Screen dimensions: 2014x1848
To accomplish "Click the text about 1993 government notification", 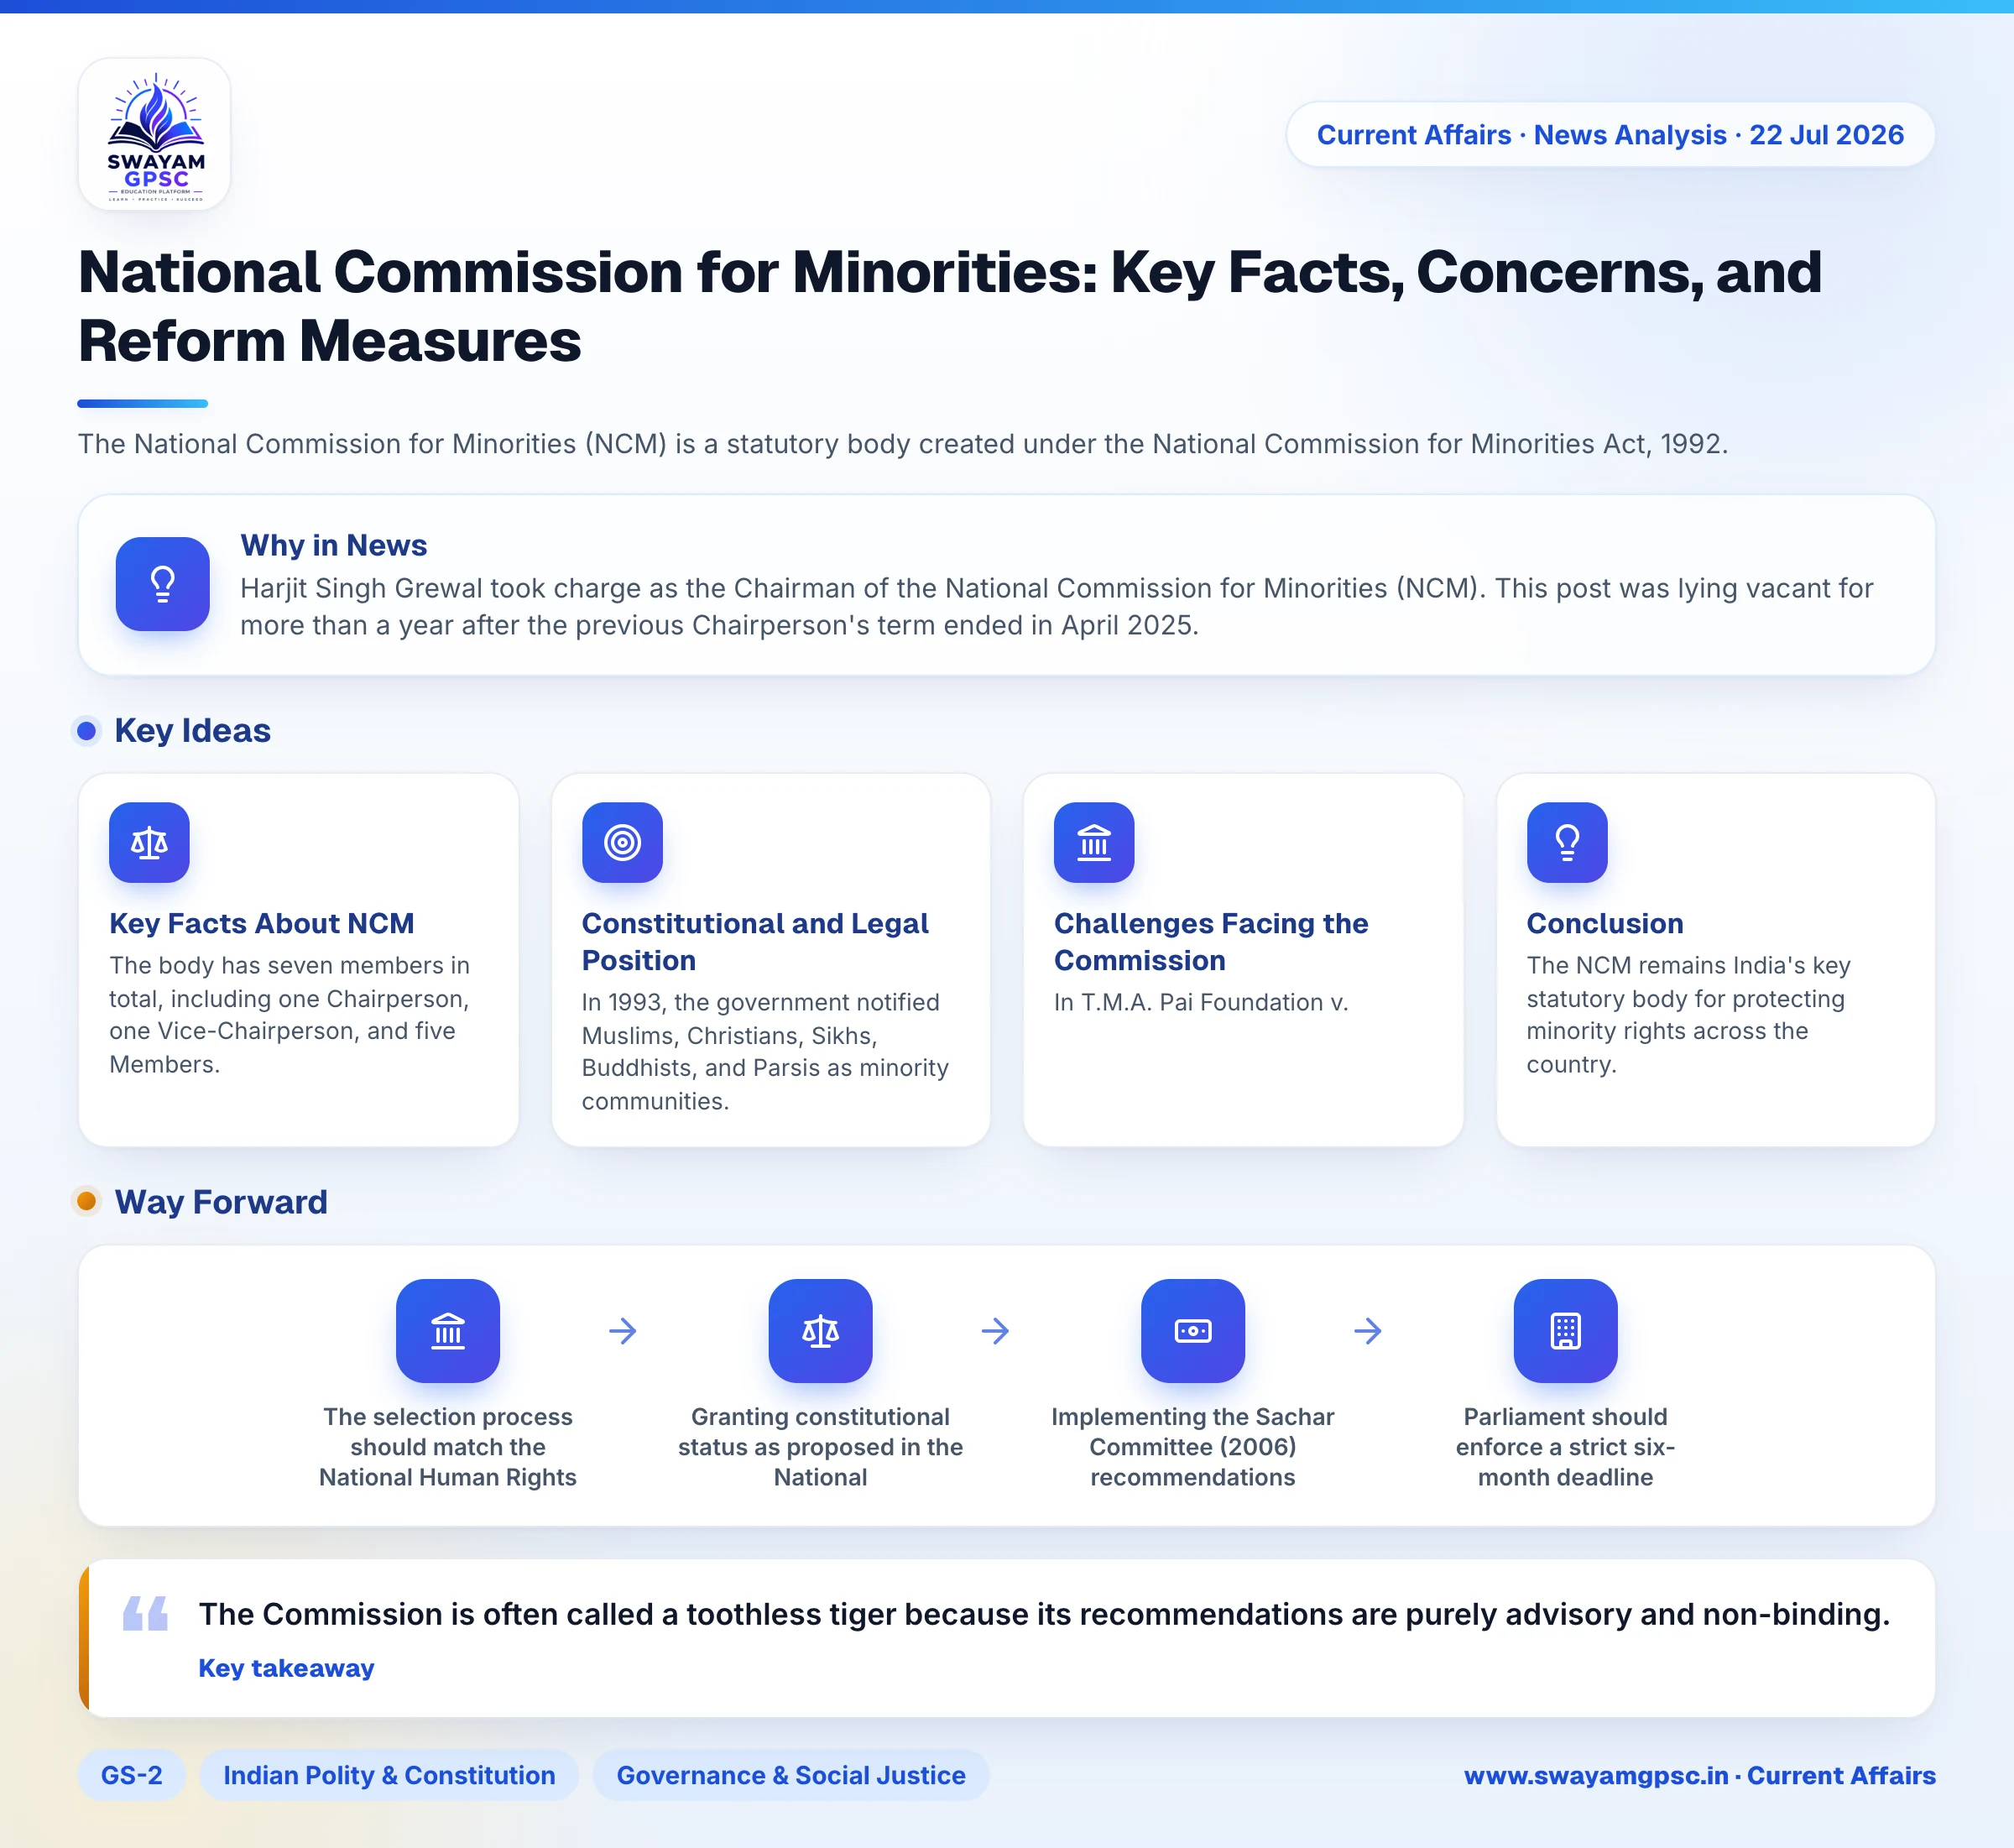I will click(765, 1051).
